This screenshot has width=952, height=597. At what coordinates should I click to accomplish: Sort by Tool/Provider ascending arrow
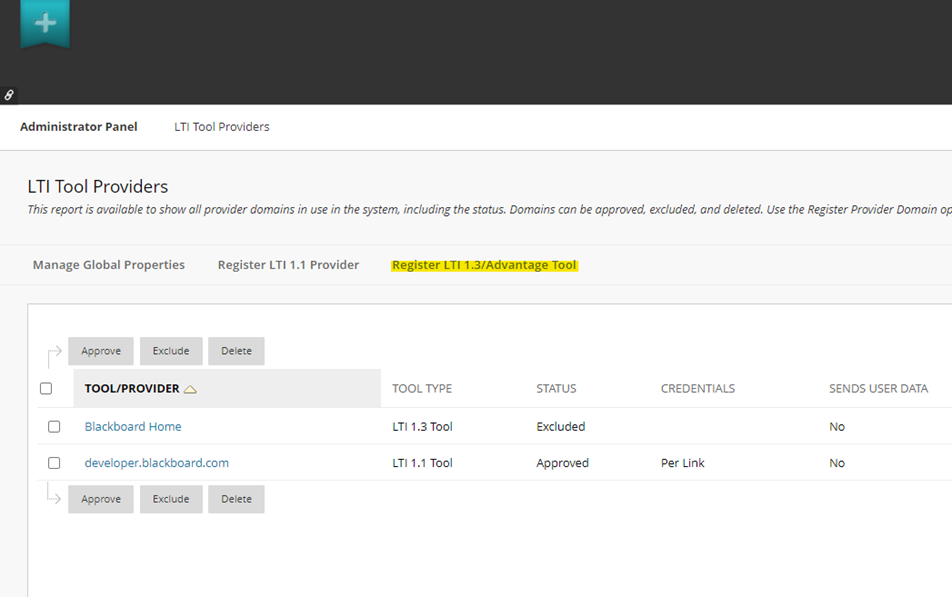tap(190, 389)
